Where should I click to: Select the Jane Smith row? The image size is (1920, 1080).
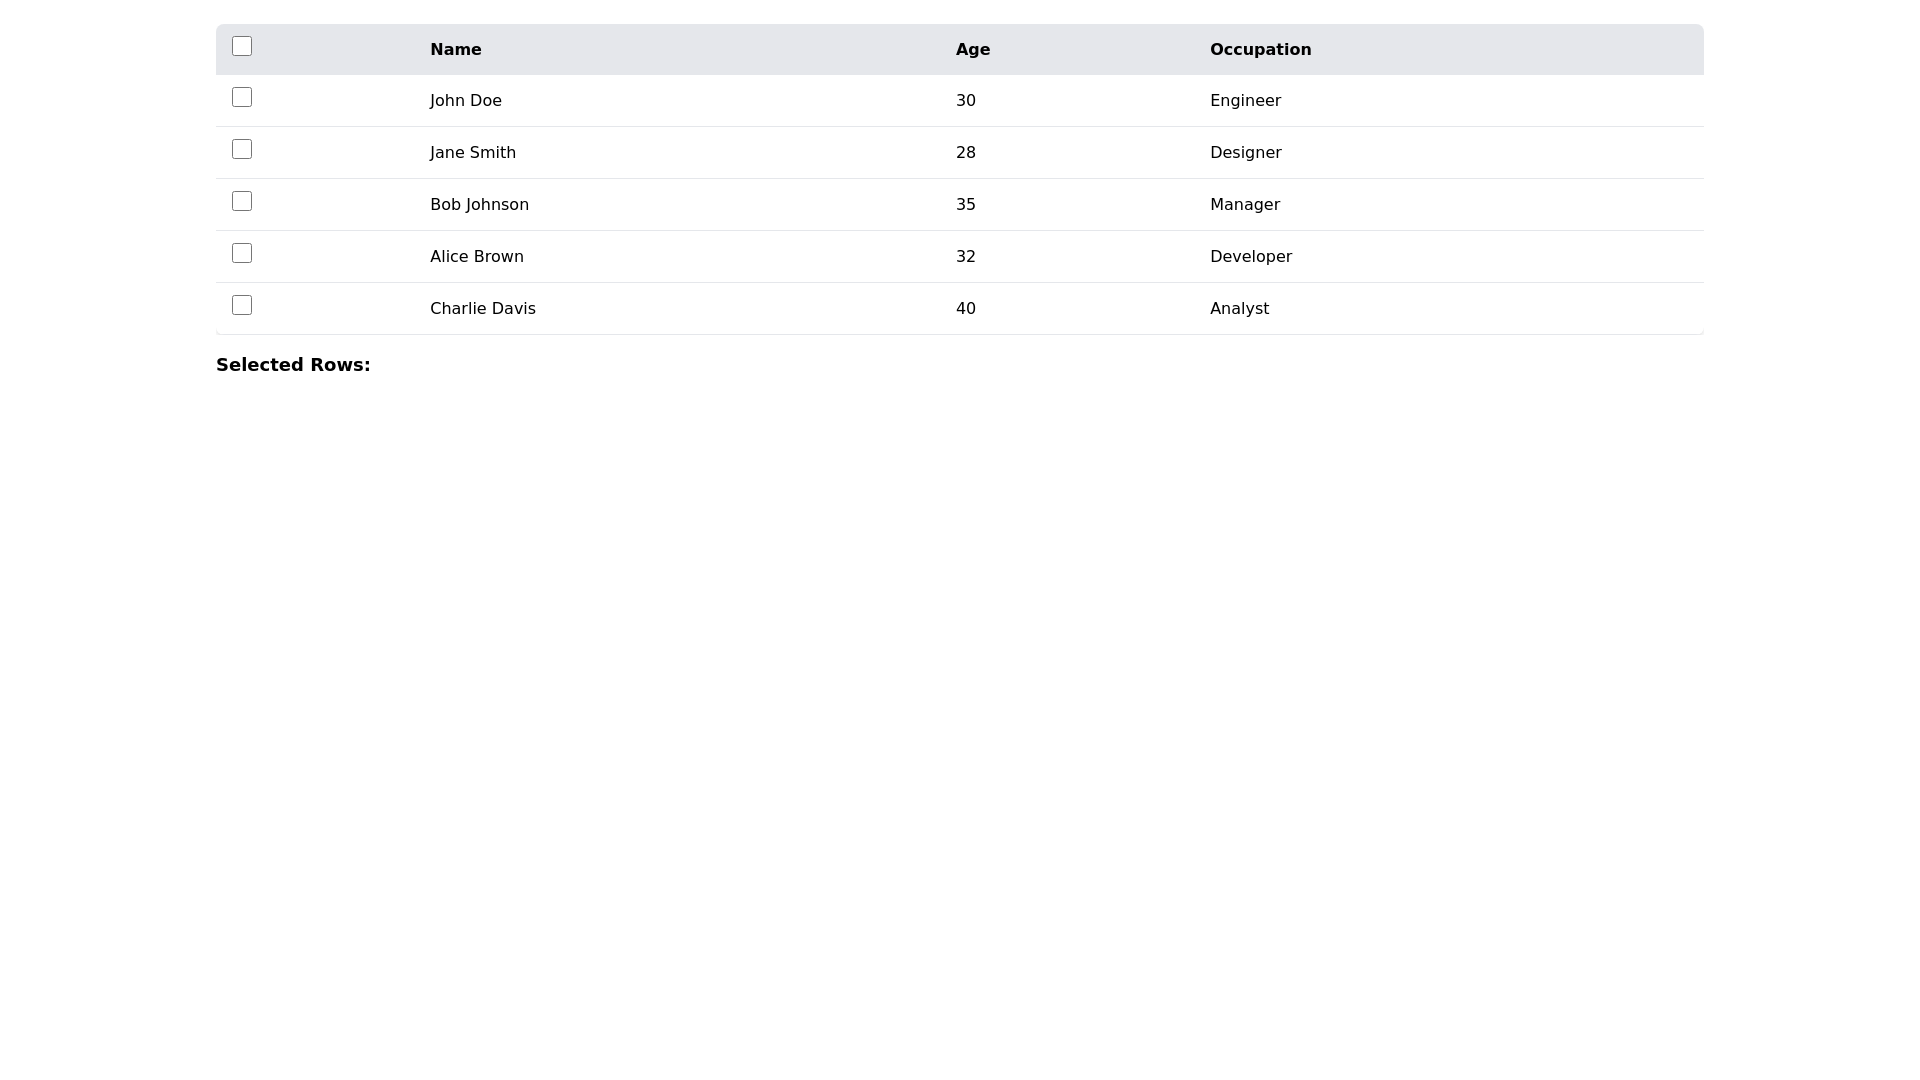472,152
